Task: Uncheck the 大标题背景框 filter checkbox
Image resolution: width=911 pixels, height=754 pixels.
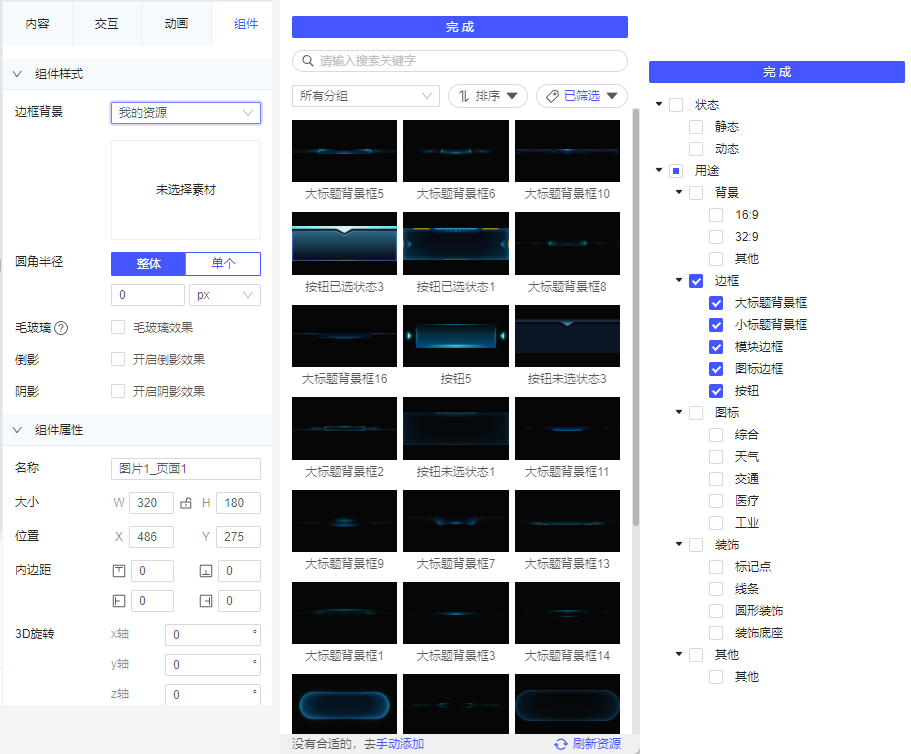Action: [716, 303]
